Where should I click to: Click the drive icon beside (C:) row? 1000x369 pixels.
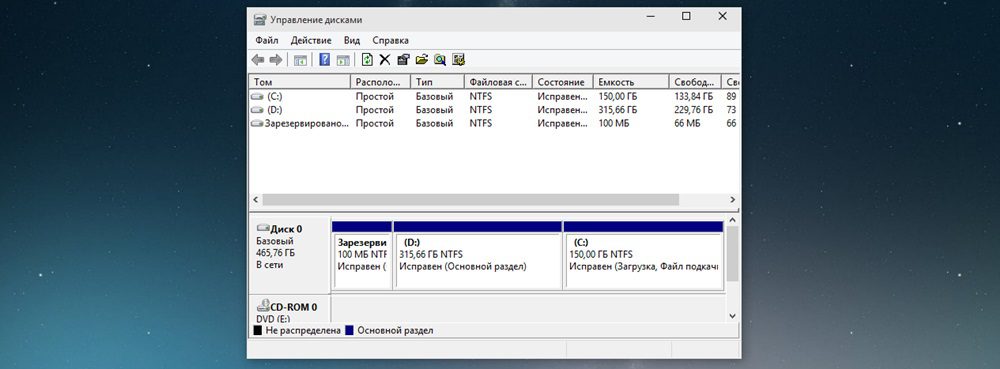coord(257,97)
